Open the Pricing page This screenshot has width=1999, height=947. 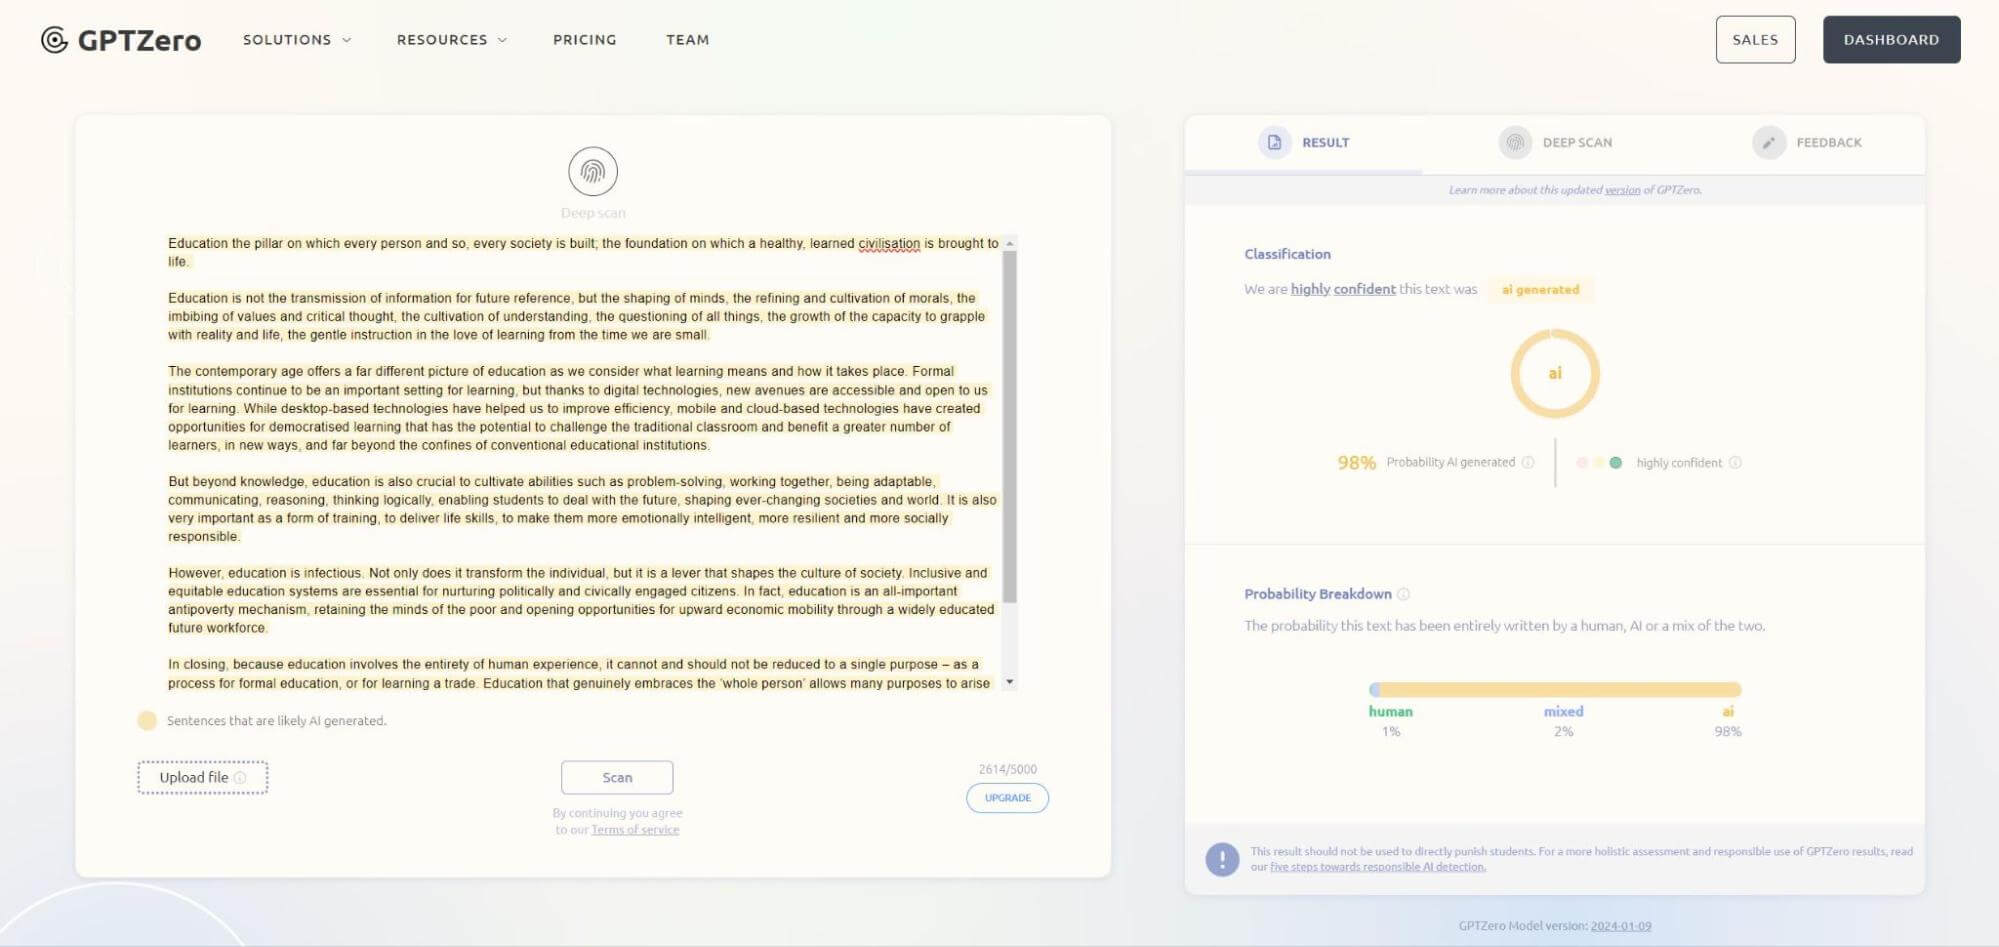click(585, 40)
